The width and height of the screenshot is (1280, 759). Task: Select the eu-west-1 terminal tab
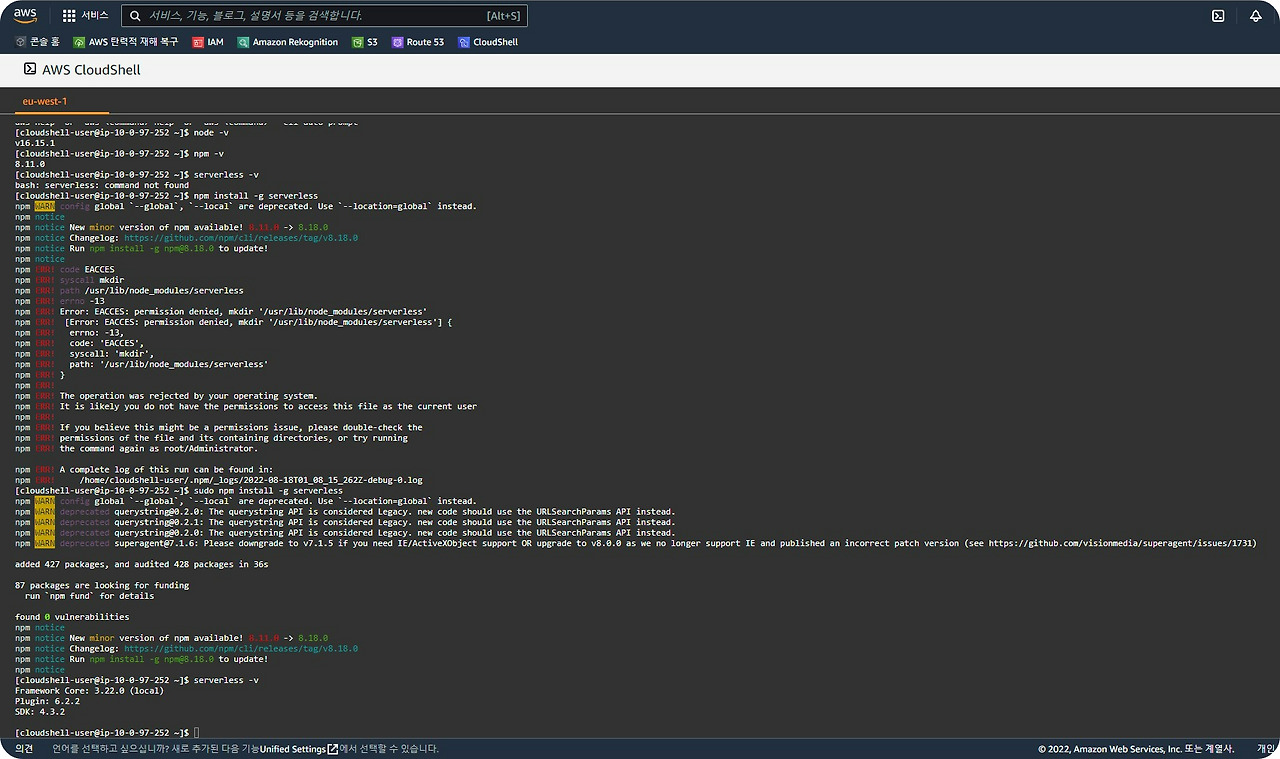point(45,101)
